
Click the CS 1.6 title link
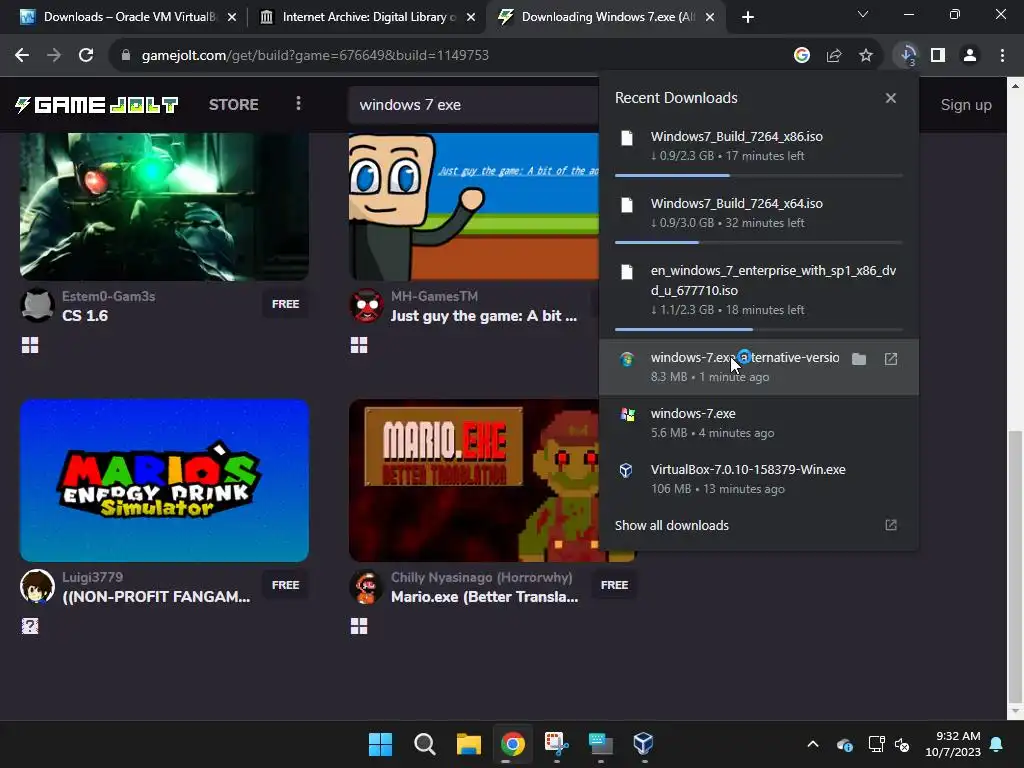click(x=85, y=316)
